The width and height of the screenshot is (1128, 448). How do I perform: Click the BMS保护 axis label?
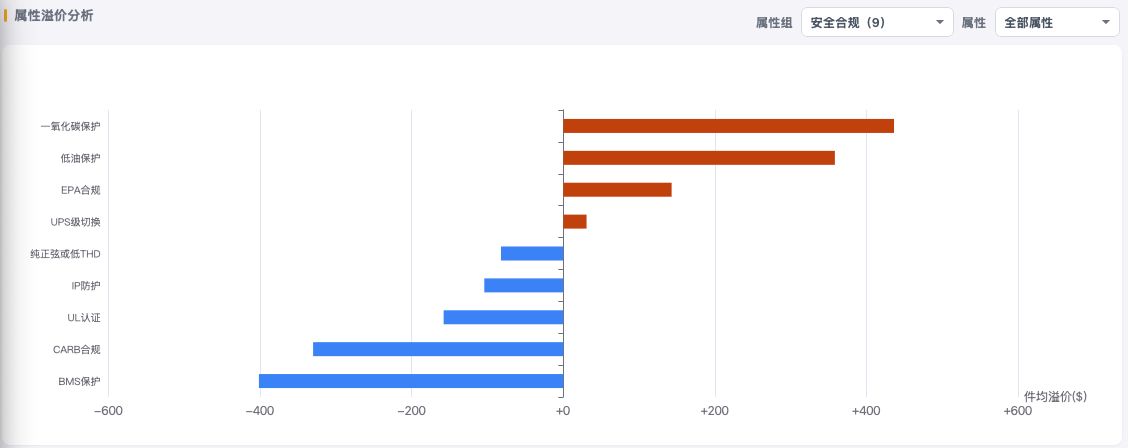79,381
